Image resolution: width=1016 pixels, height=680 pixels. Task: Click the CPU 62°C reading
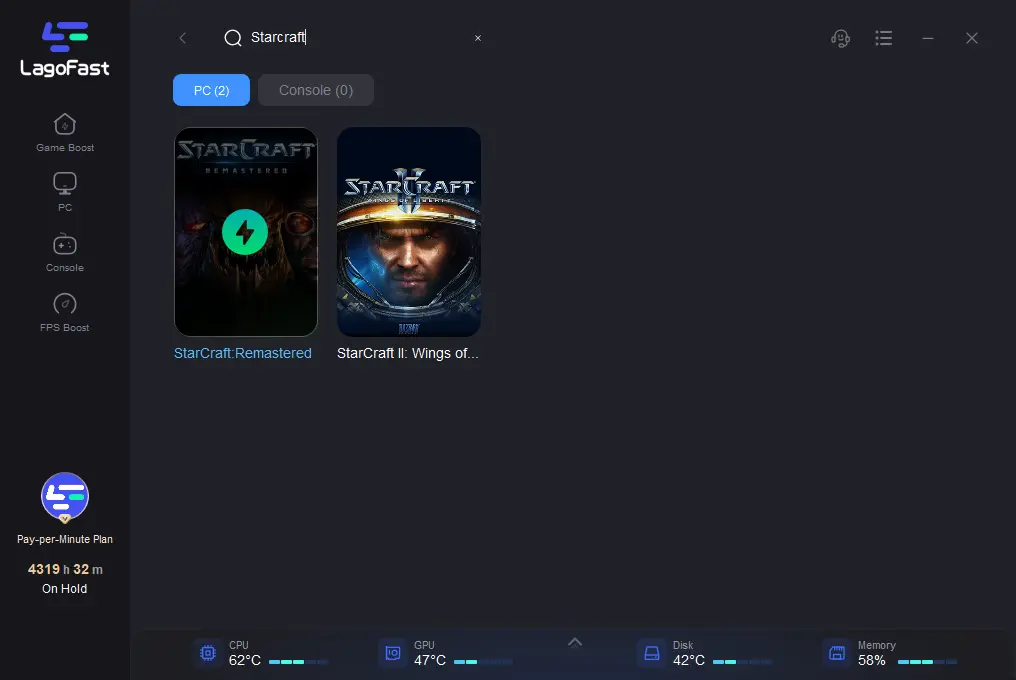click(x=245, y=661)
